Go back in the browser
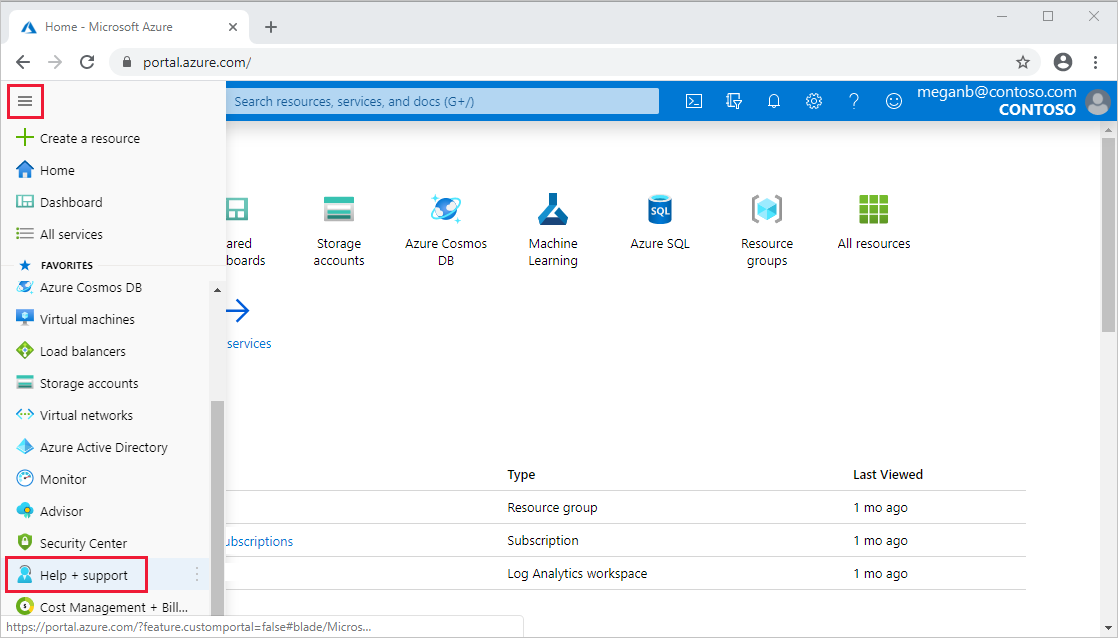 click(x=23, y=62)
